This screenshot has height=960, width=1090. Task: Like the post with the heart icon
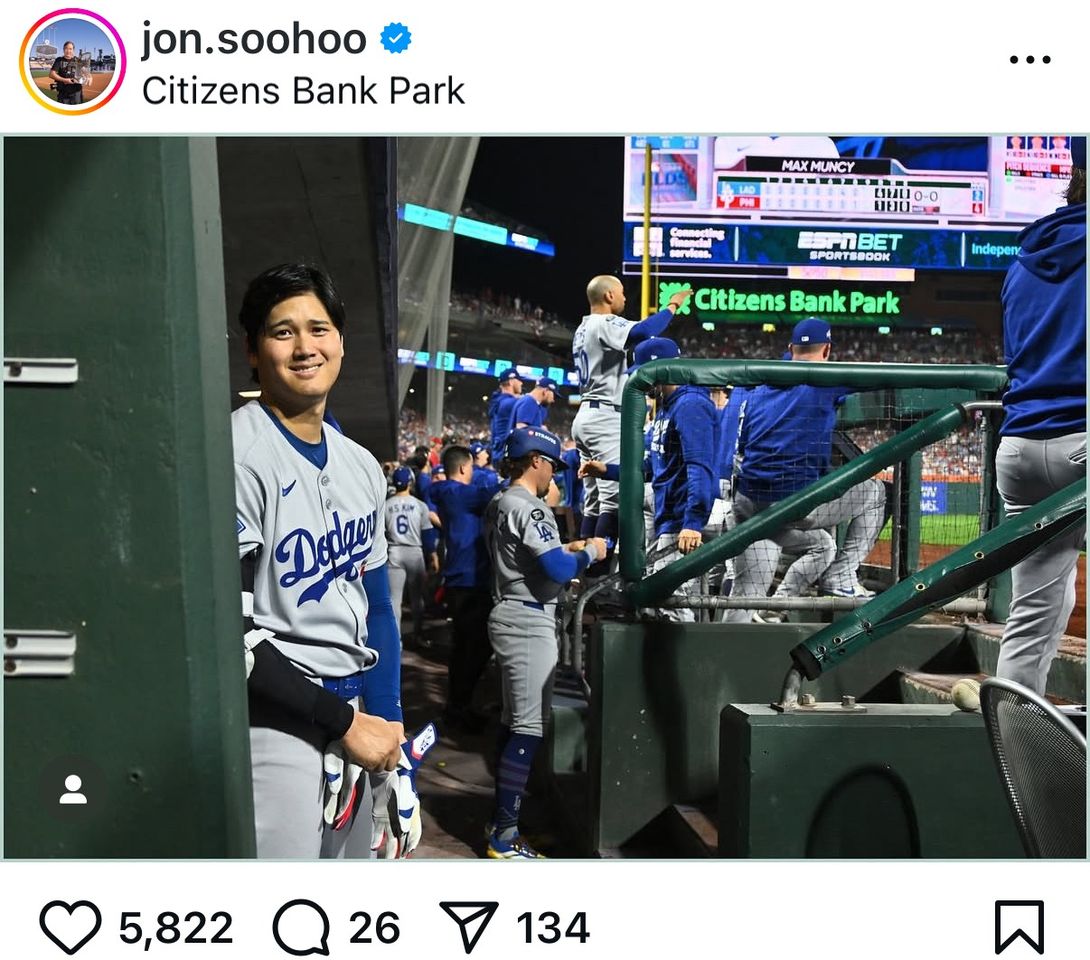tap(70, 927)
